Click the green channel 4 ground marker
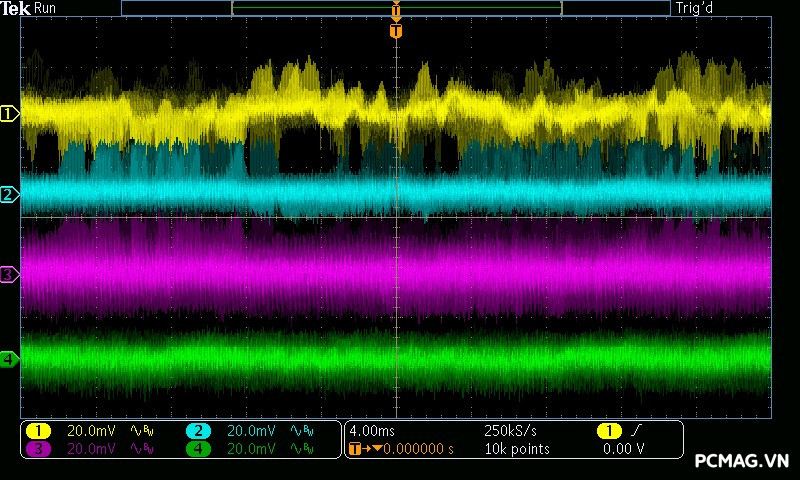800x480 pixels. tap(10, 359)
